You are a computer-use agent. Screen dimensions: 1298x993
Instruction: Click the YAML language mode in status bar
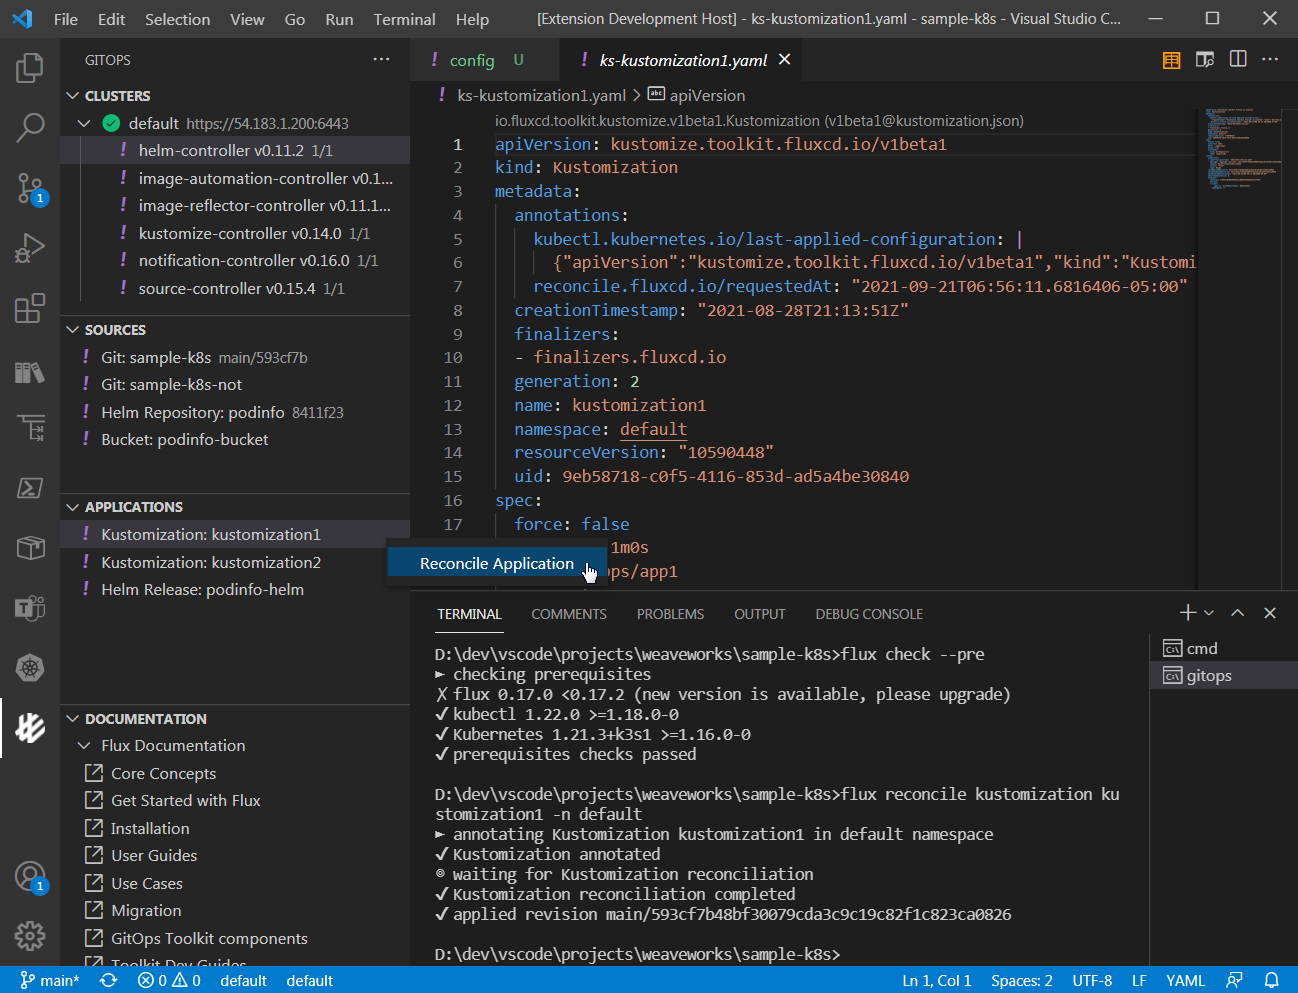click(x=1185, y=981)
